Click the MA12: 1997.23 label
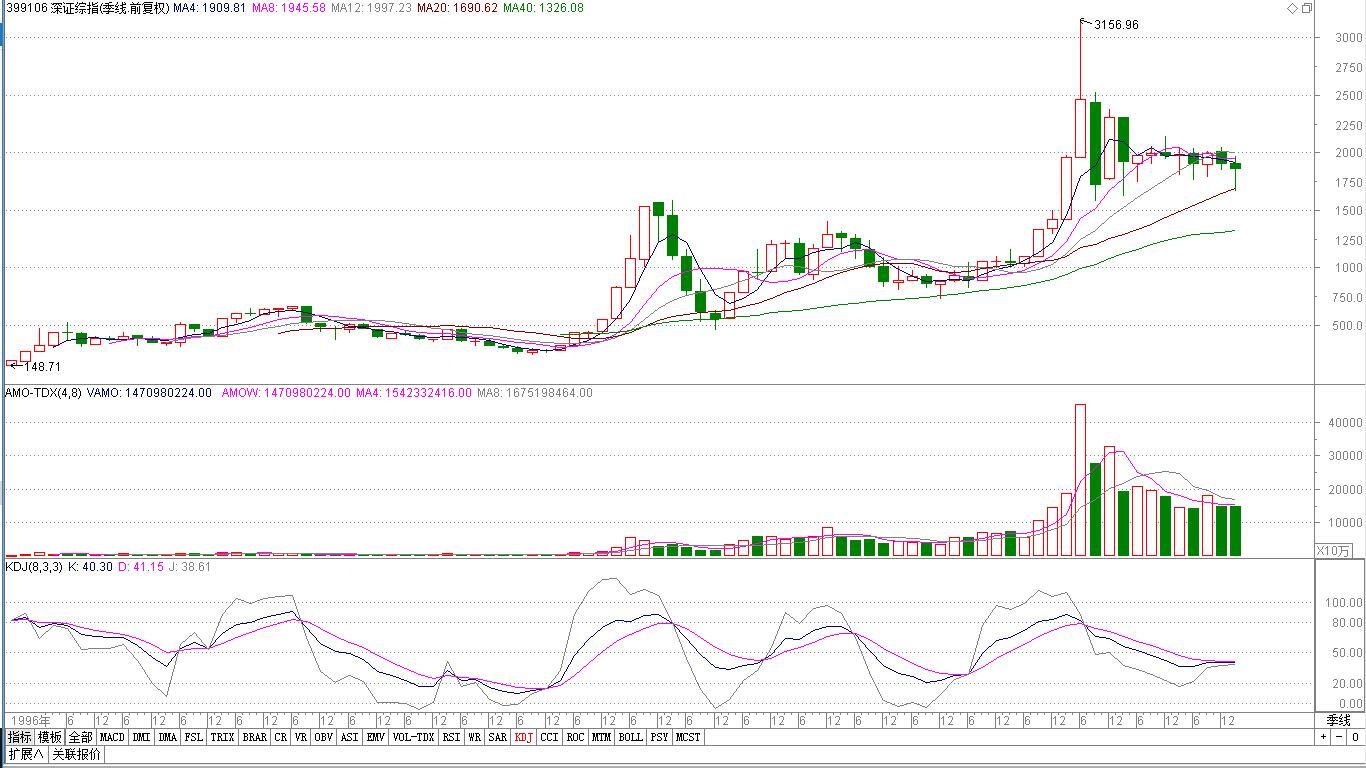 [371, 8]
